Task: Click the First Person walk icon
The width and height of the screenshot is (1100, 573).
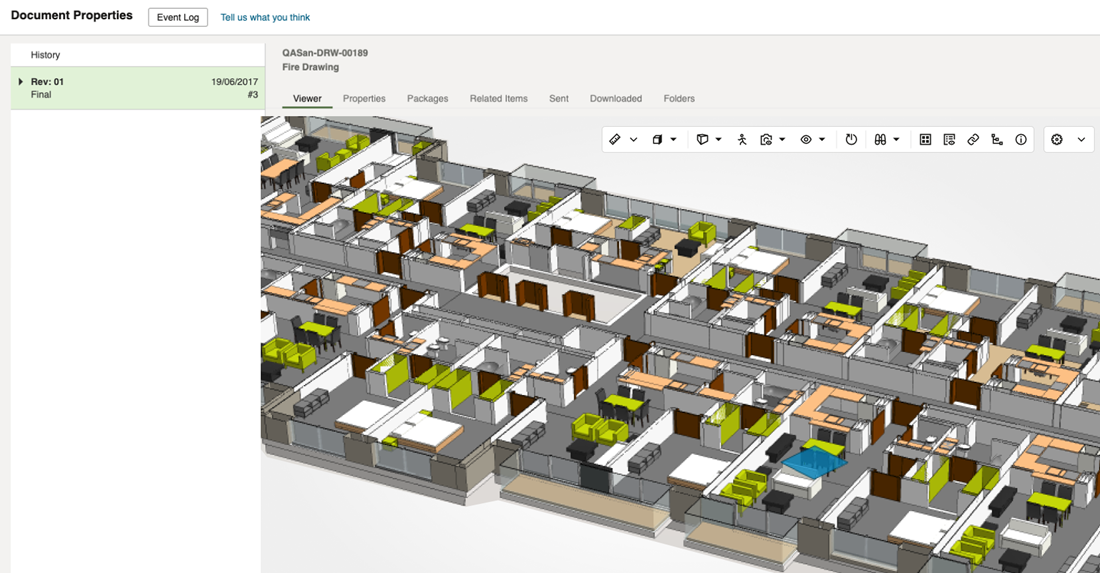Action: click(742, 140)
